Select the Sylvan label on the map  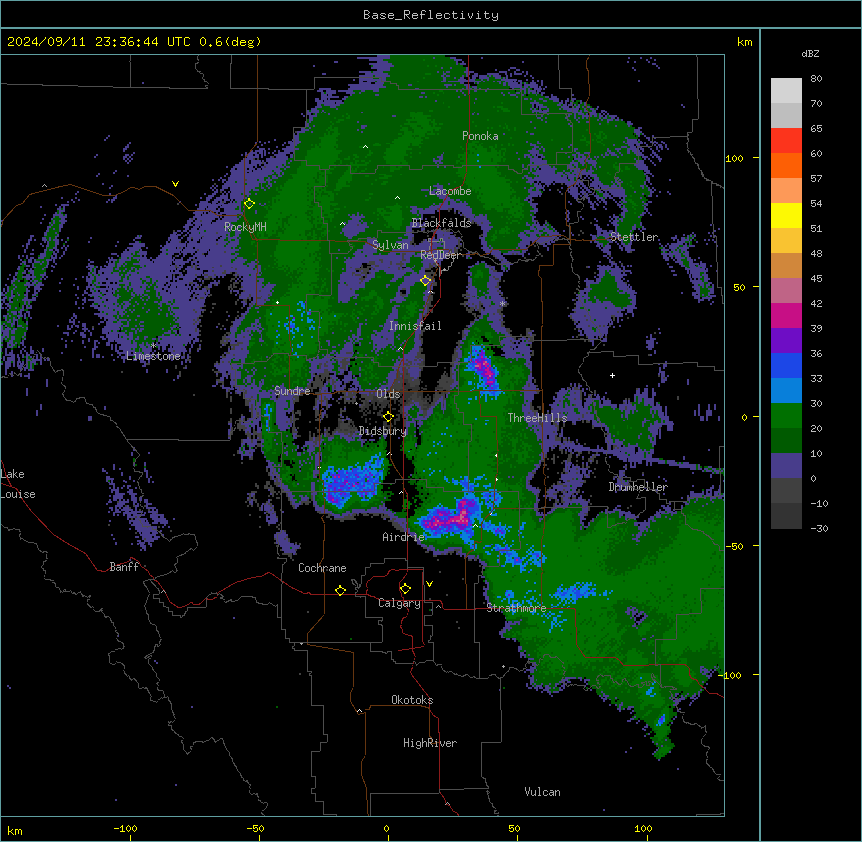pos(390,245)
